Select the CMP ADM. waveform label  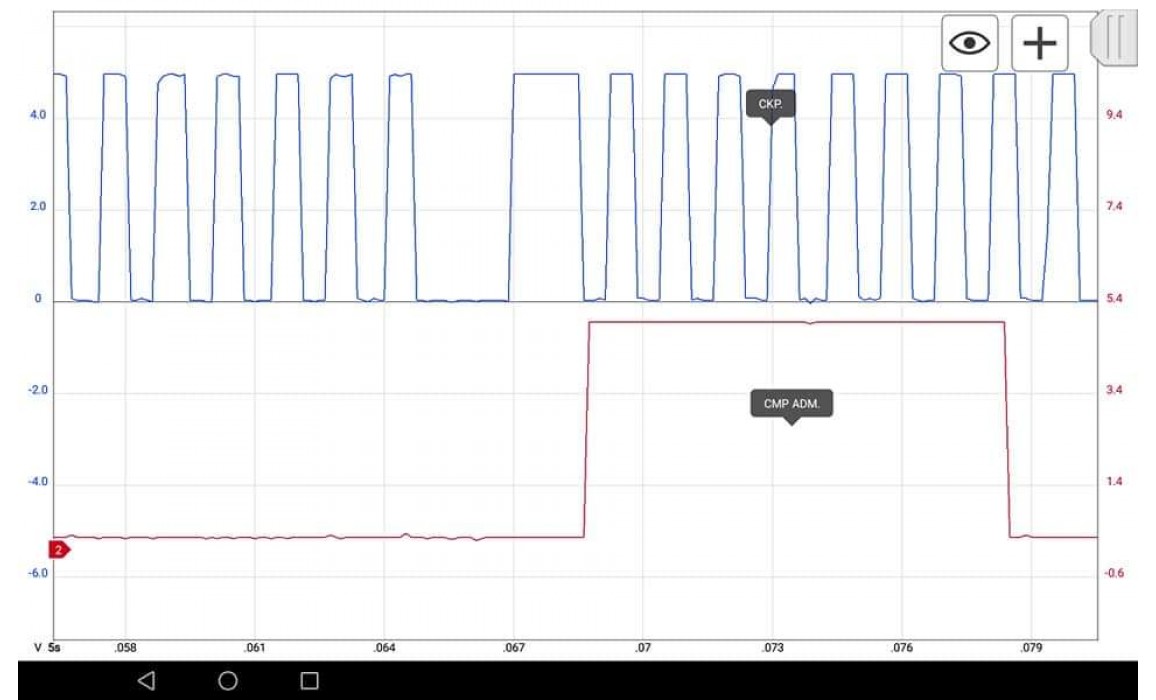791,404
